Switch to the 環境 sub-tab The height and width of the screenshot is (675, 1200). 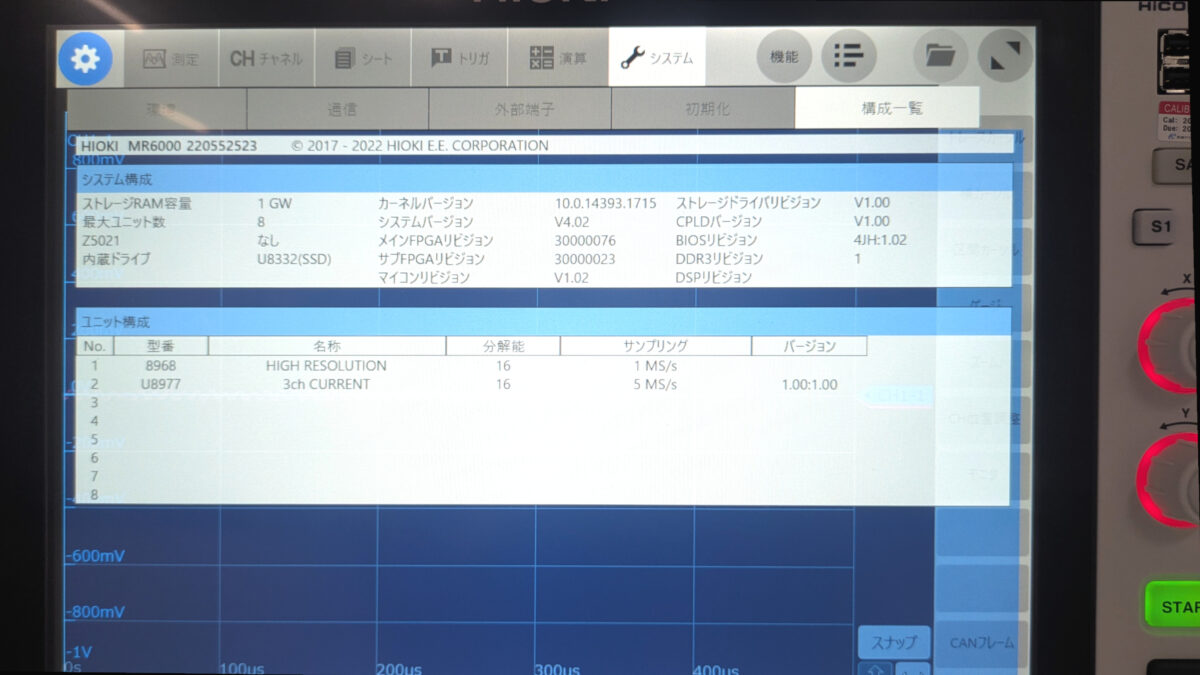click(157, 108)
